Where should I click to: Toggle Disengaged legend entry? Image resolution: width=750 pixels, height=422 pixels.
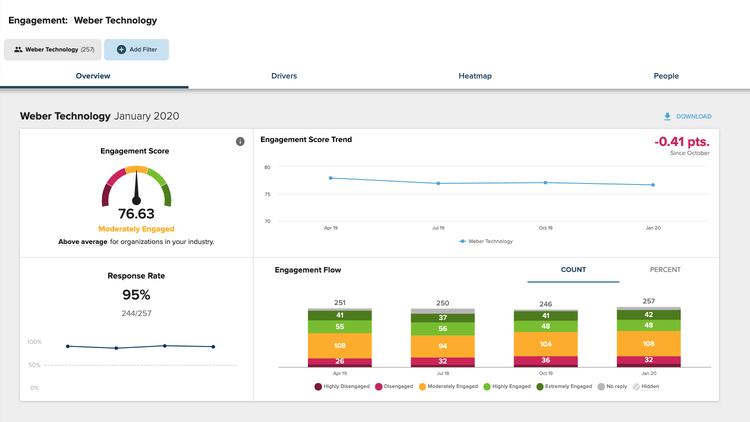[394, 387]
